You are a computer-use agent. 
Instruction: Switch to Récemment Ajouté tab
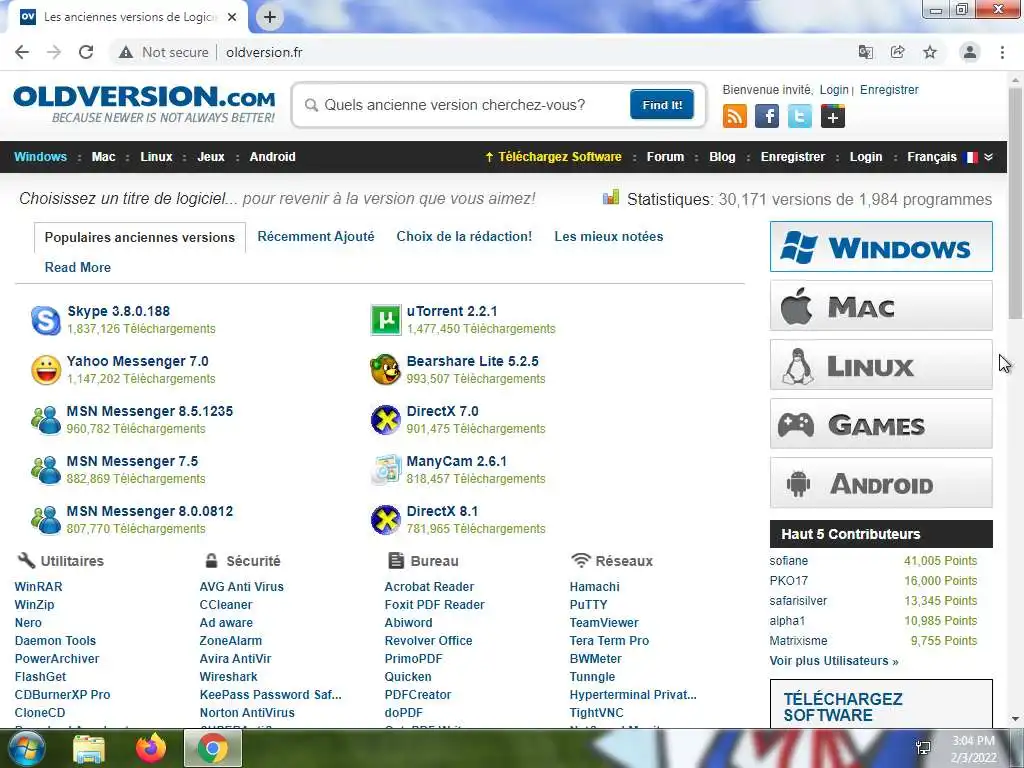pos(315,236)
